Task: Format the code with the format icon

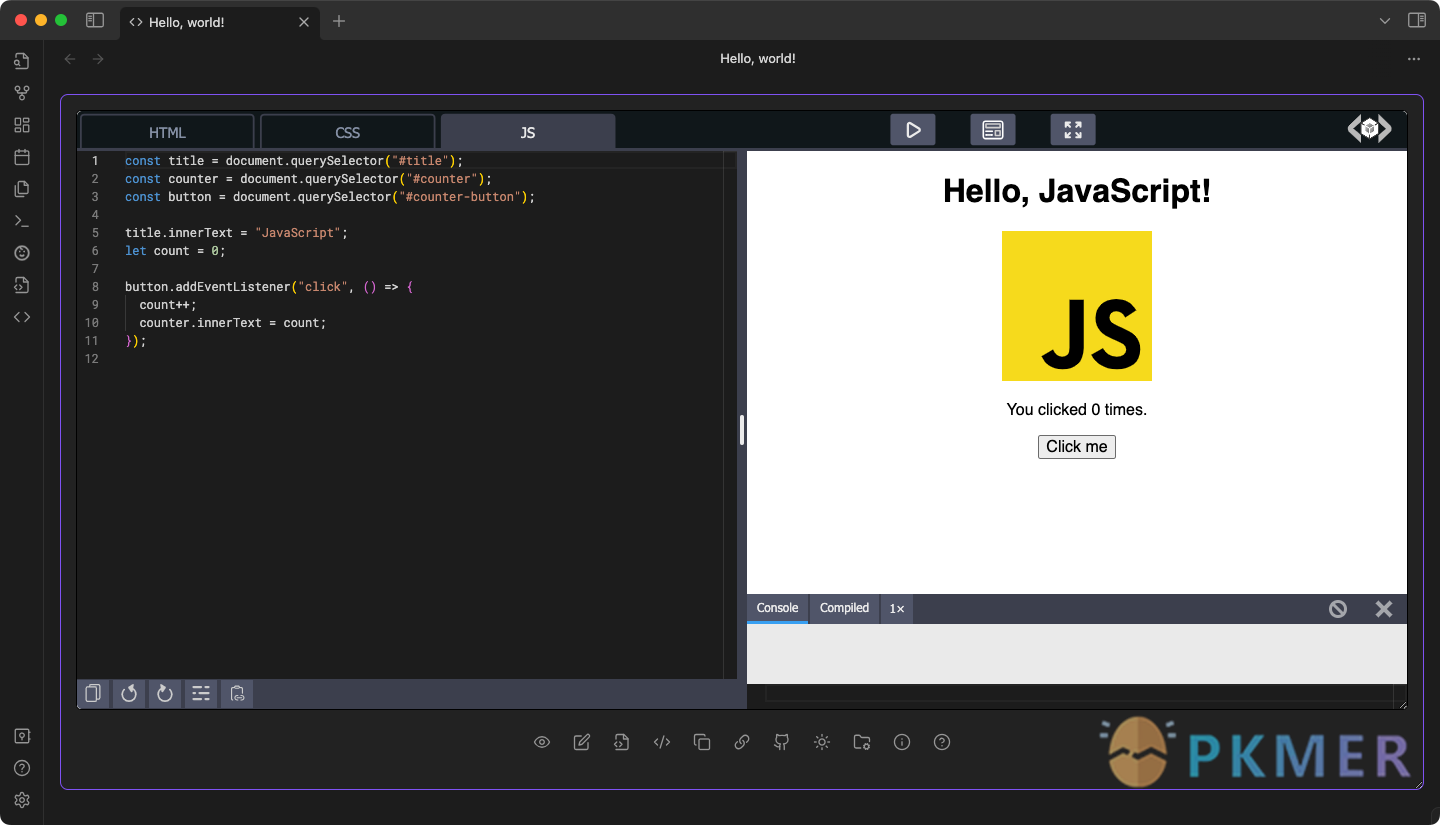Action: coord(201,693)
